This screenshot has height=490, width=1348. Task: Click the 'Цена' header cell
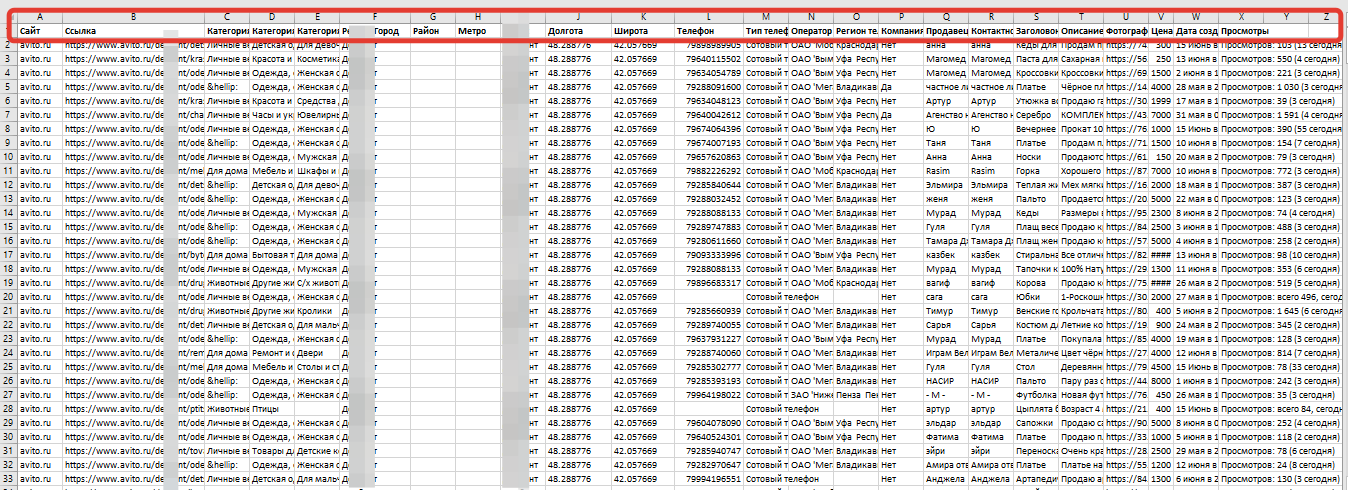coord(1160,31)
